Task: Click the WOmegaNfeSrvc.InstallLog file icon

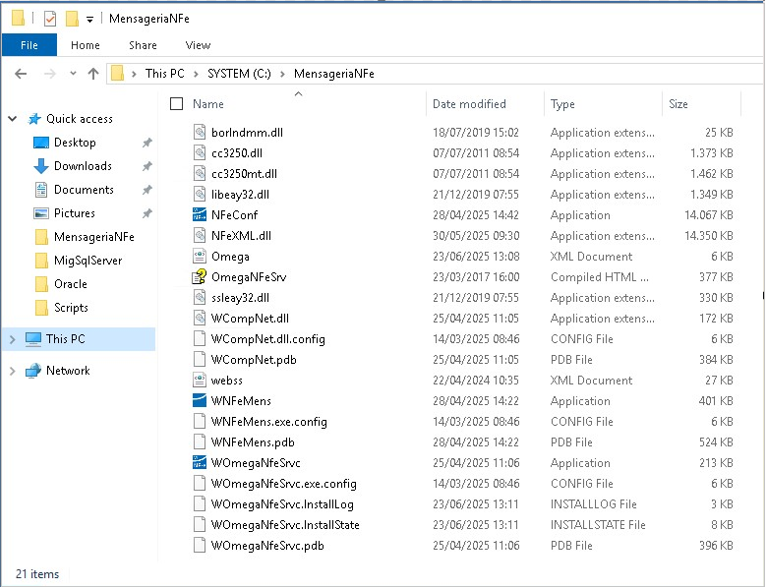Action: pos(199,504)
